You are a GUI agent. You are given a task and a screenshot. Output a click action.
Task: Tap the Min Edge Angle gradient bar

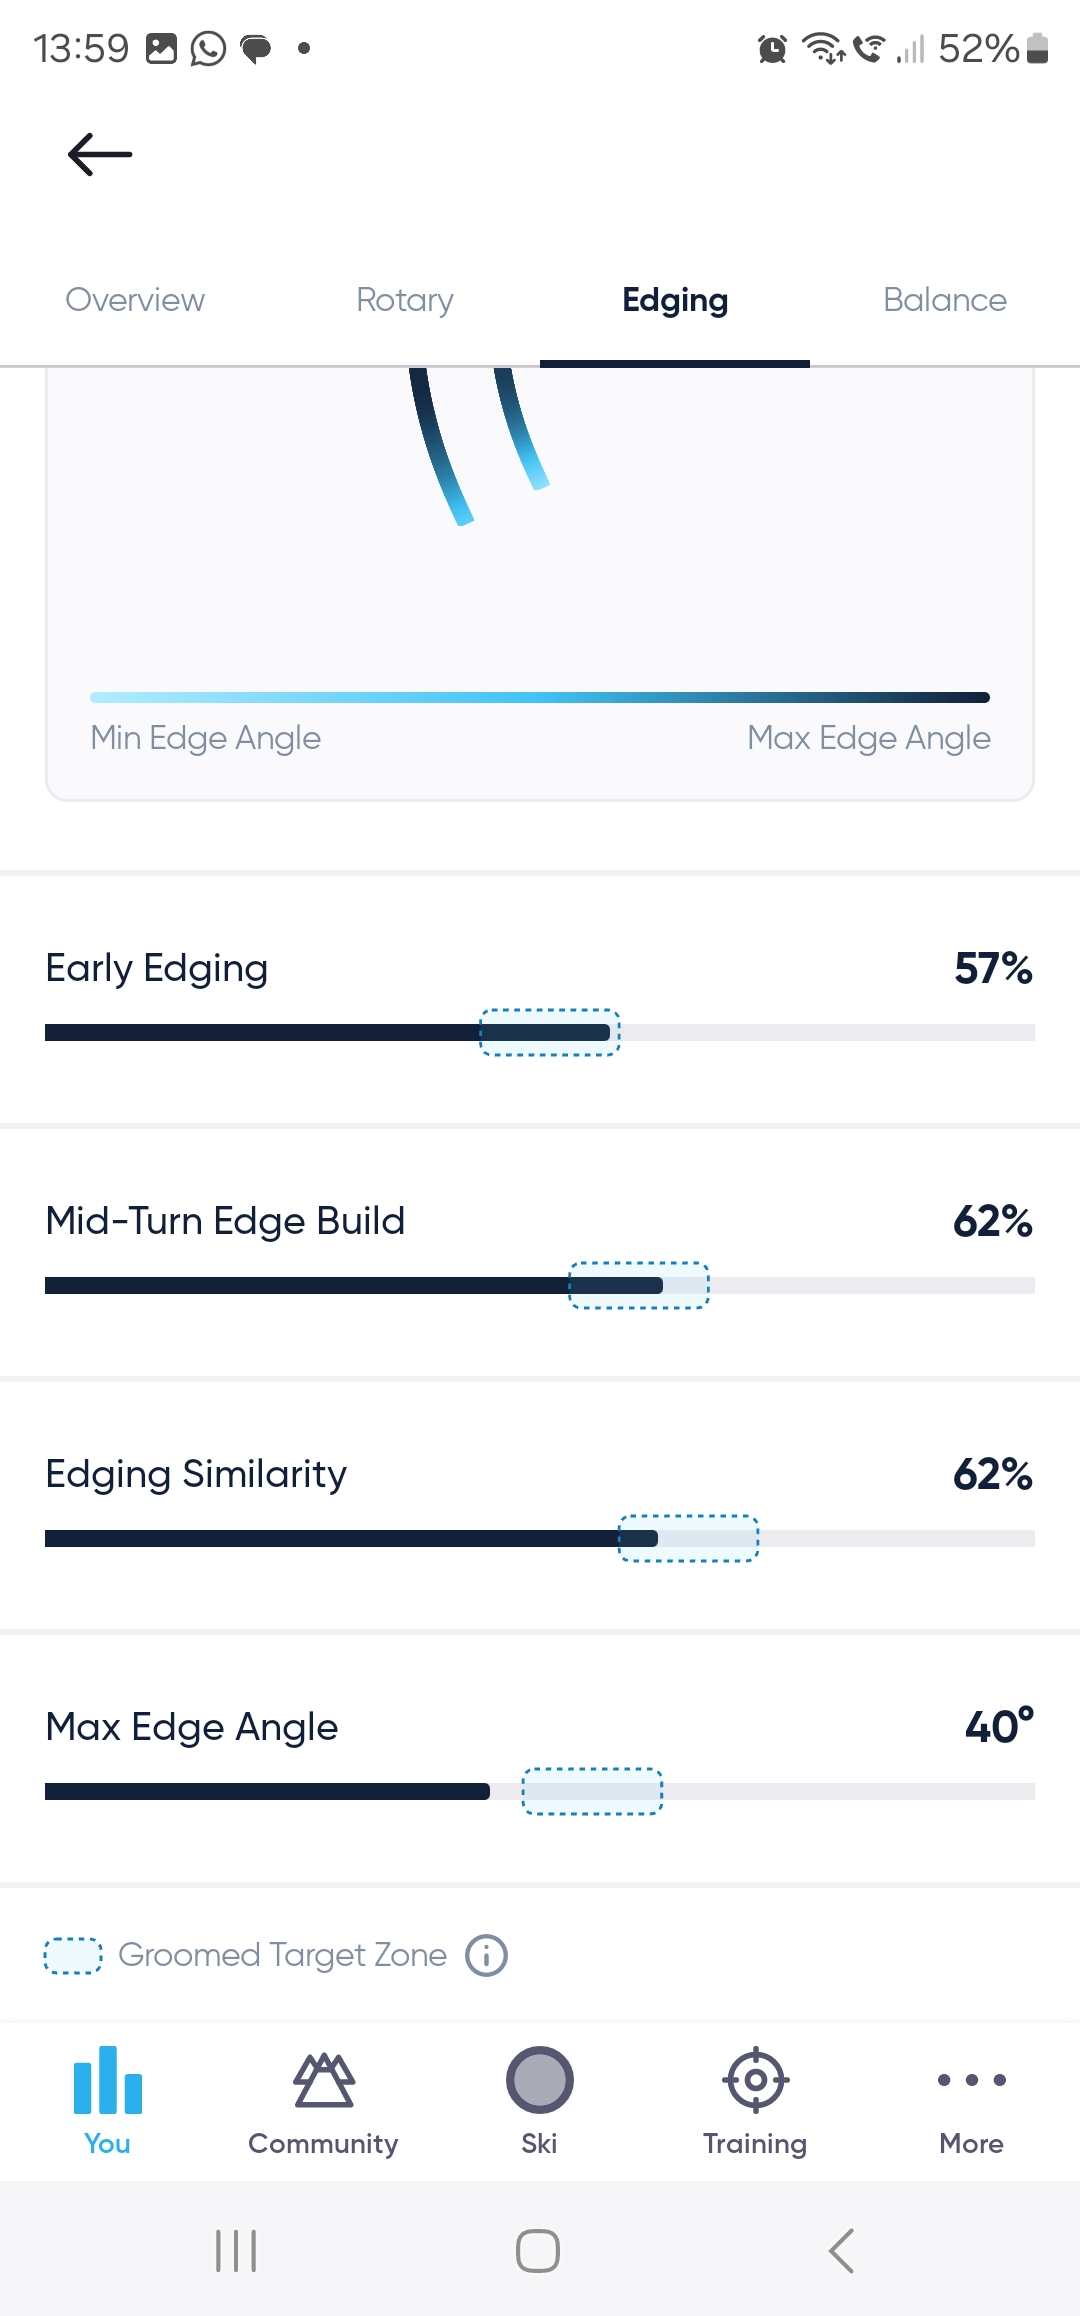[x=540, y=697]
